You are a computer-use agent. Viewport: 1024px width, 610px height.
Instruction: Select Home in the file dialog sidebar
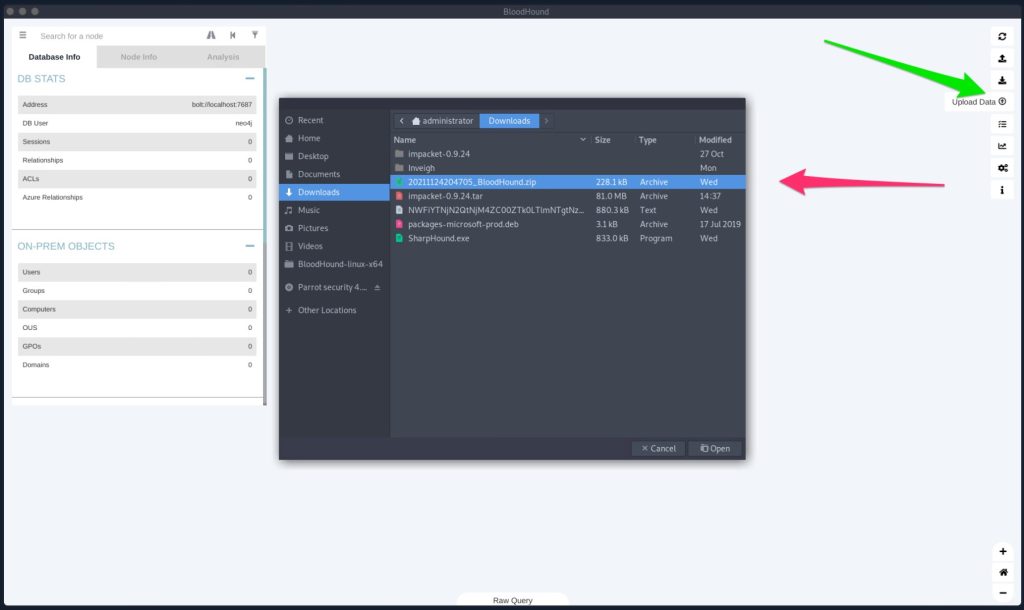click(334, 138)
